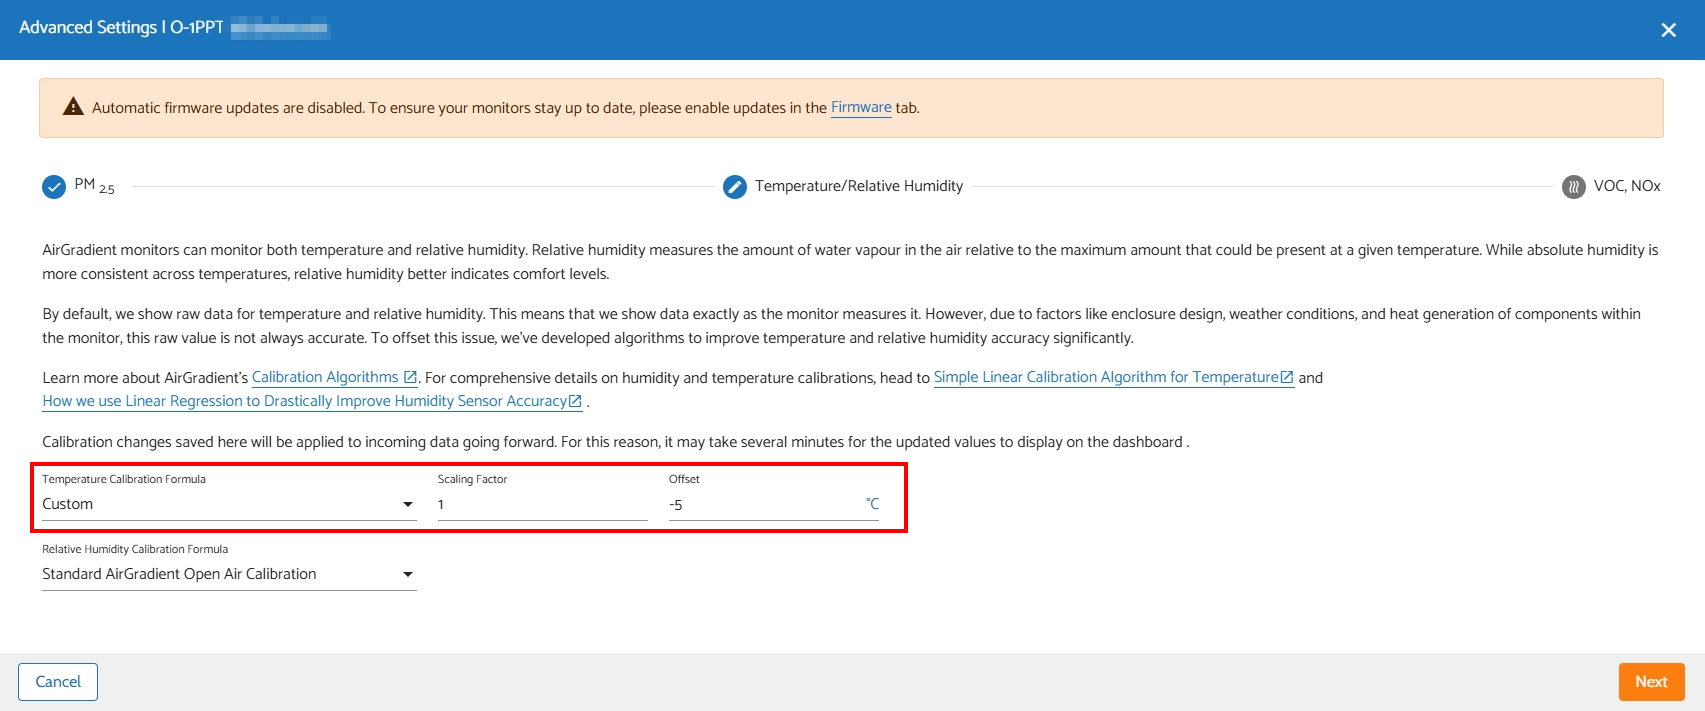1705x711 pixels.
Task: Click the VOC, NOx step icon
Action: (x=1574, y=187)
